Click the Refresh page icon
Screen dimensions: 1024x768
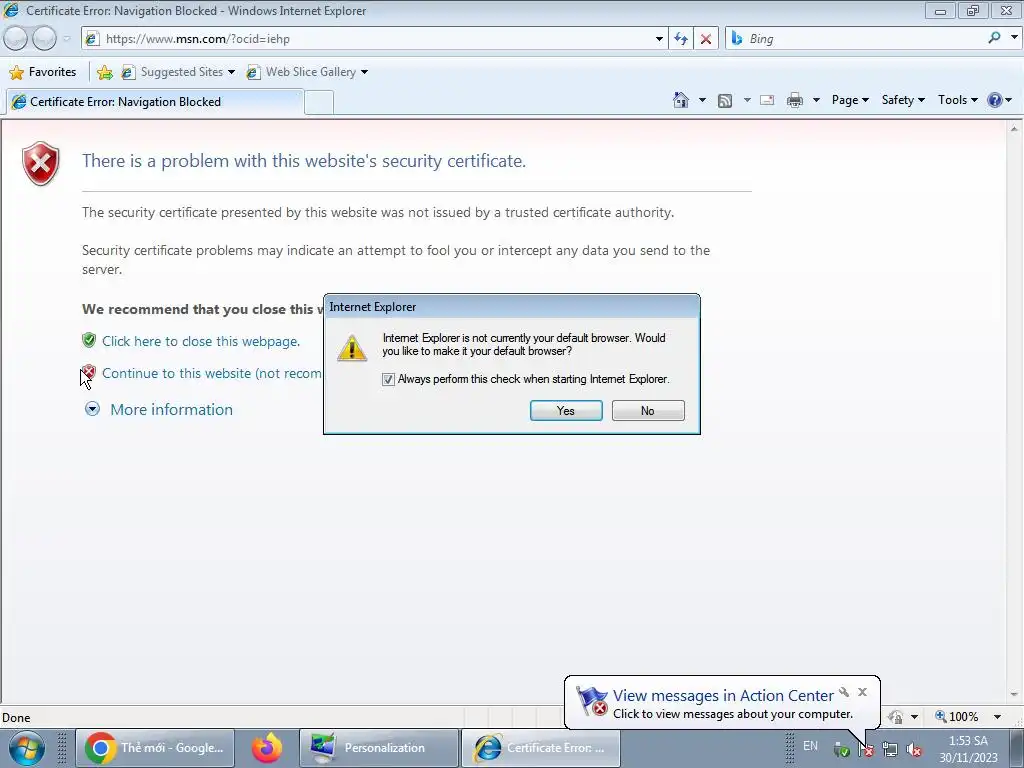(680, 39)
